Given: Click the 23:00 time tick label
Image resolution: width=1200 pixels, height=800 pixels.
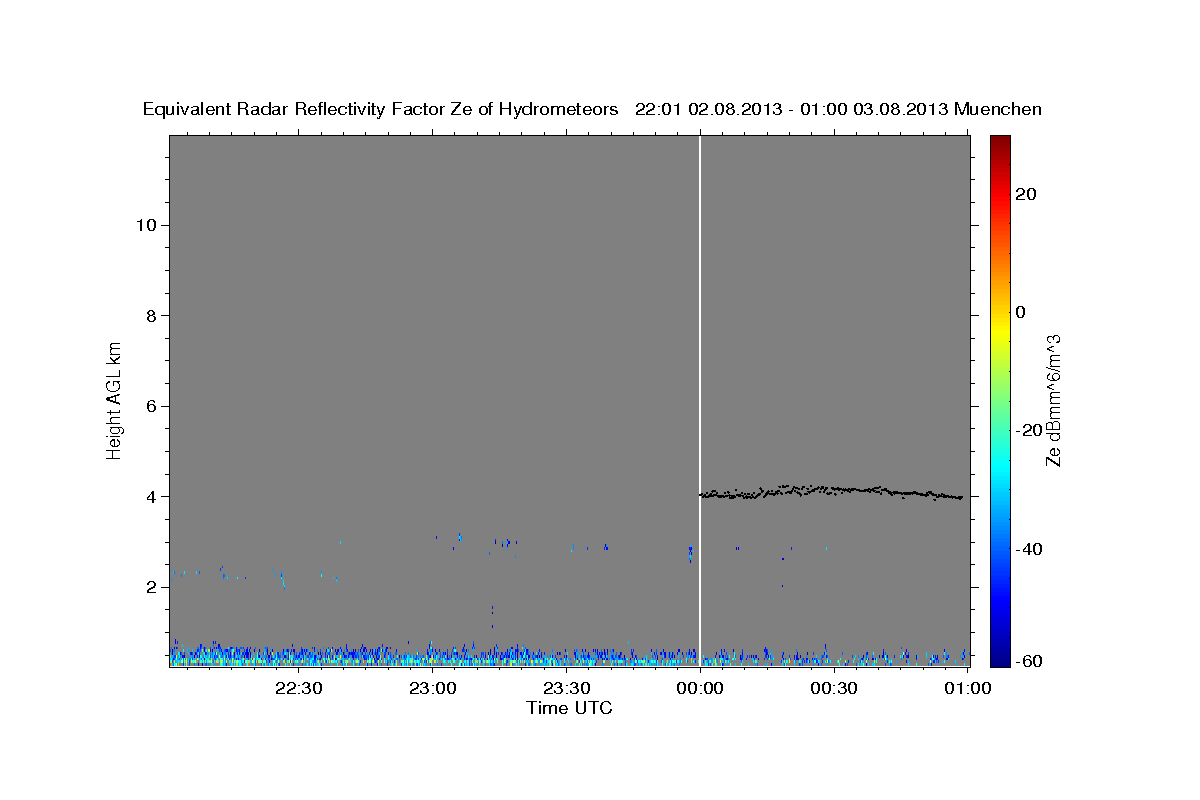Looking at the screenshot, I should click(432, 689).
